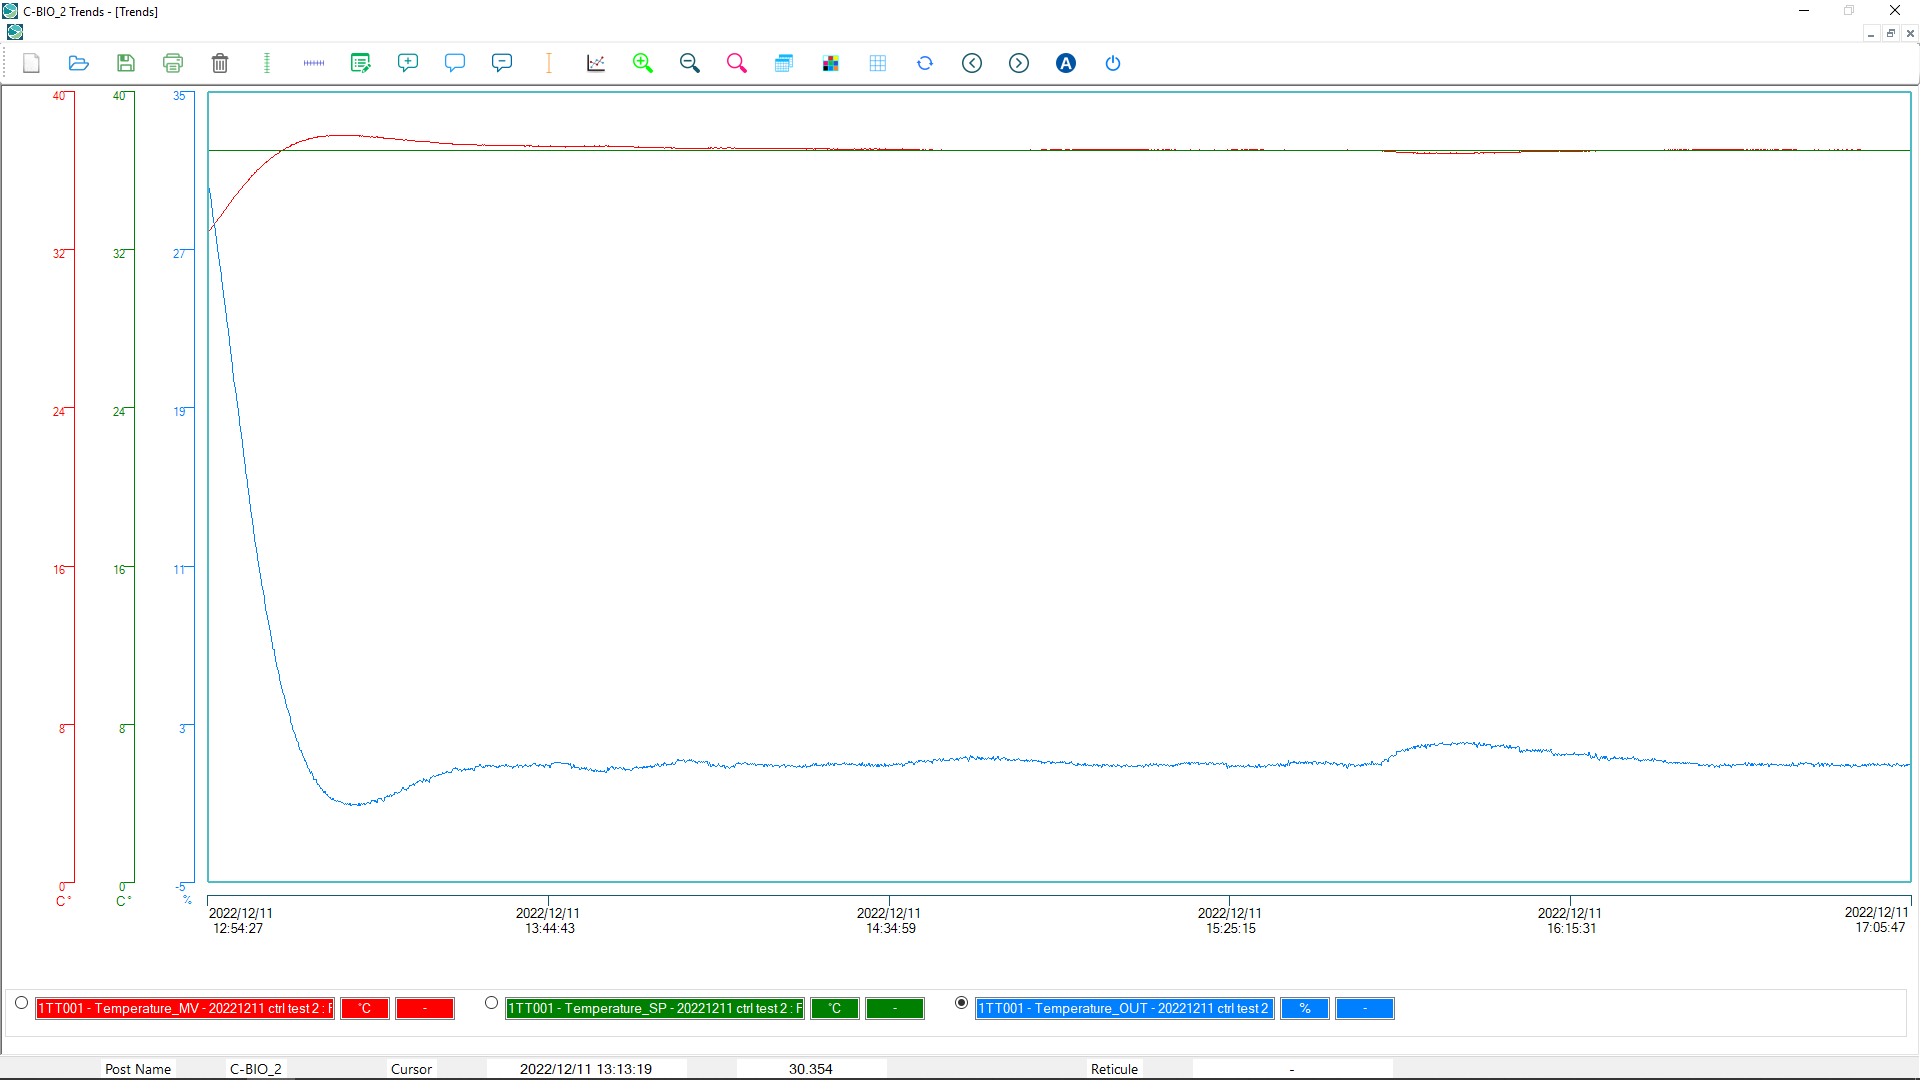Print the trend chart
The height and width of the screenshot is (1080, 1920).
coord(173,63)
